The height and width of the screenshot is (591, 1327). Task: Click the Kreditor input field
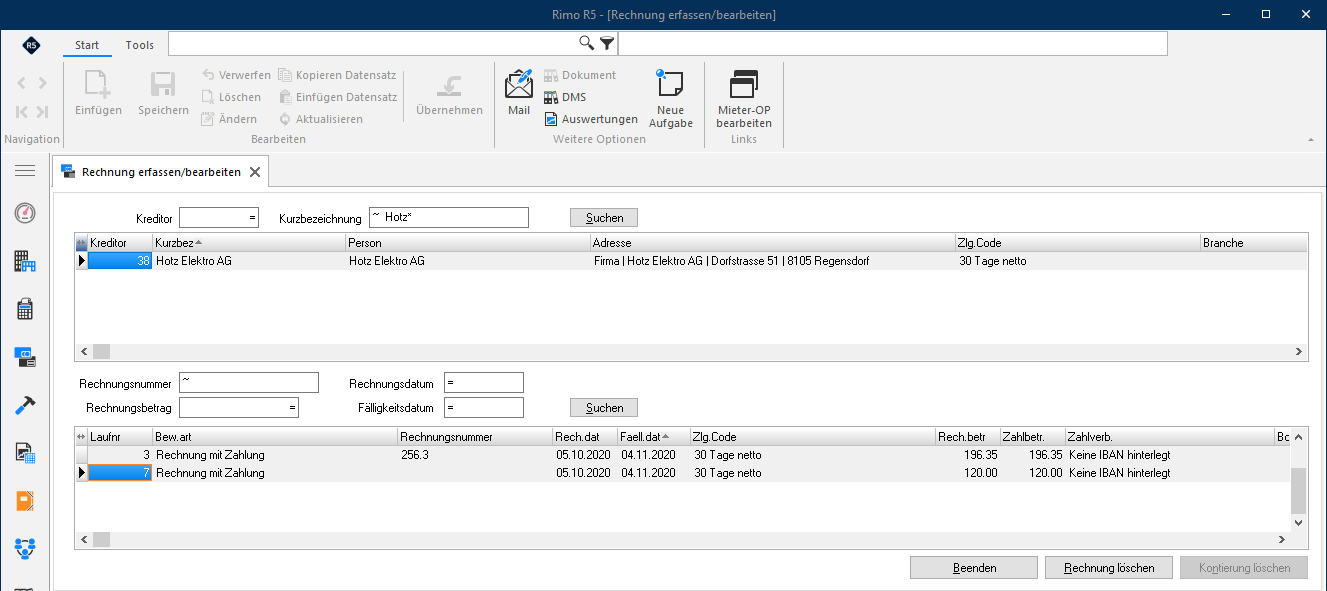point(219,218)
